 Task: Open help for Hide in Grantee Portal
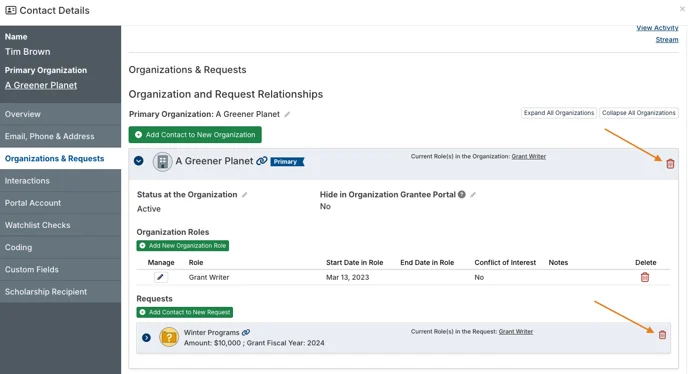click(x=462, y=194)
